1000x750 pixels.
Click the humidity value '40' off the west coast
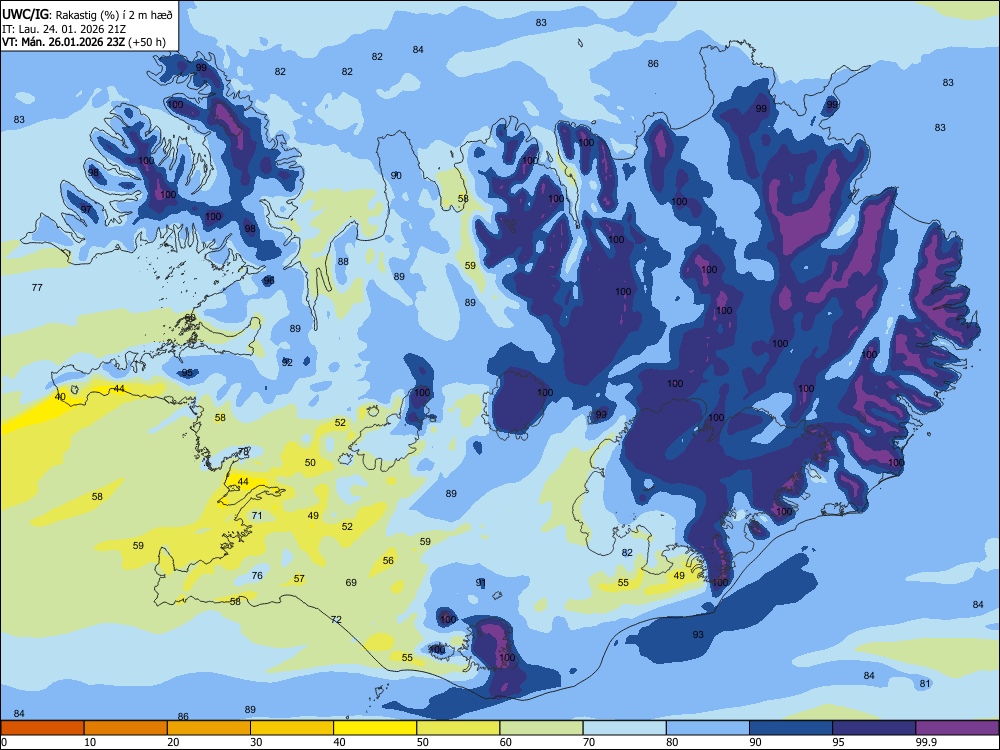(60, 397)
